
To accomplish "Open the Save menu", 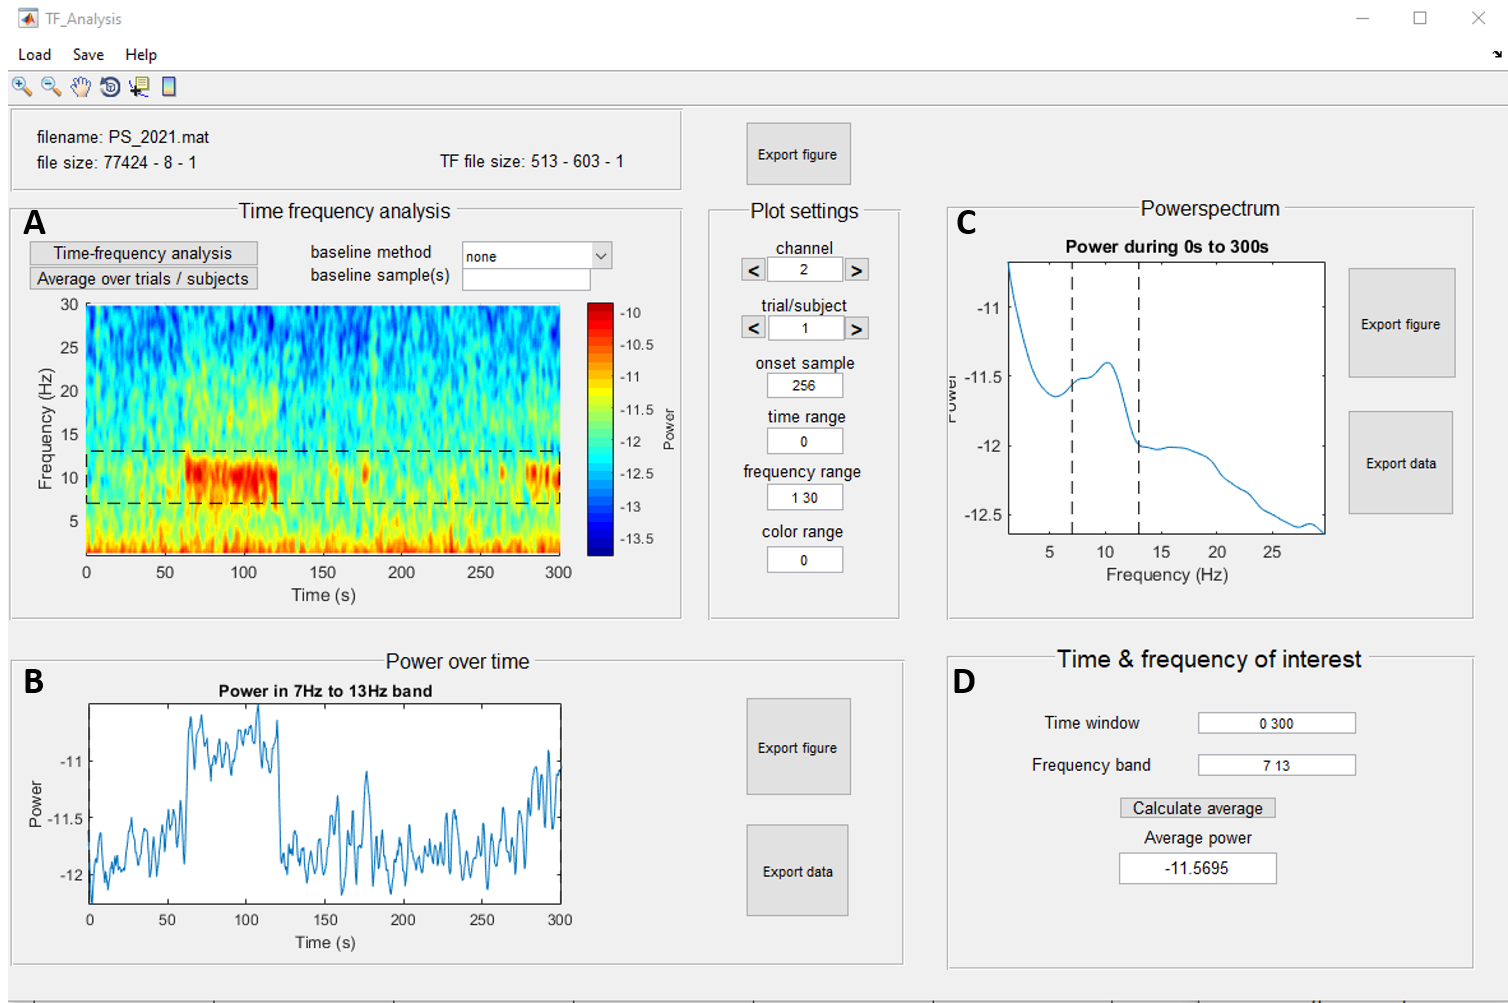I will coord(88,55).
